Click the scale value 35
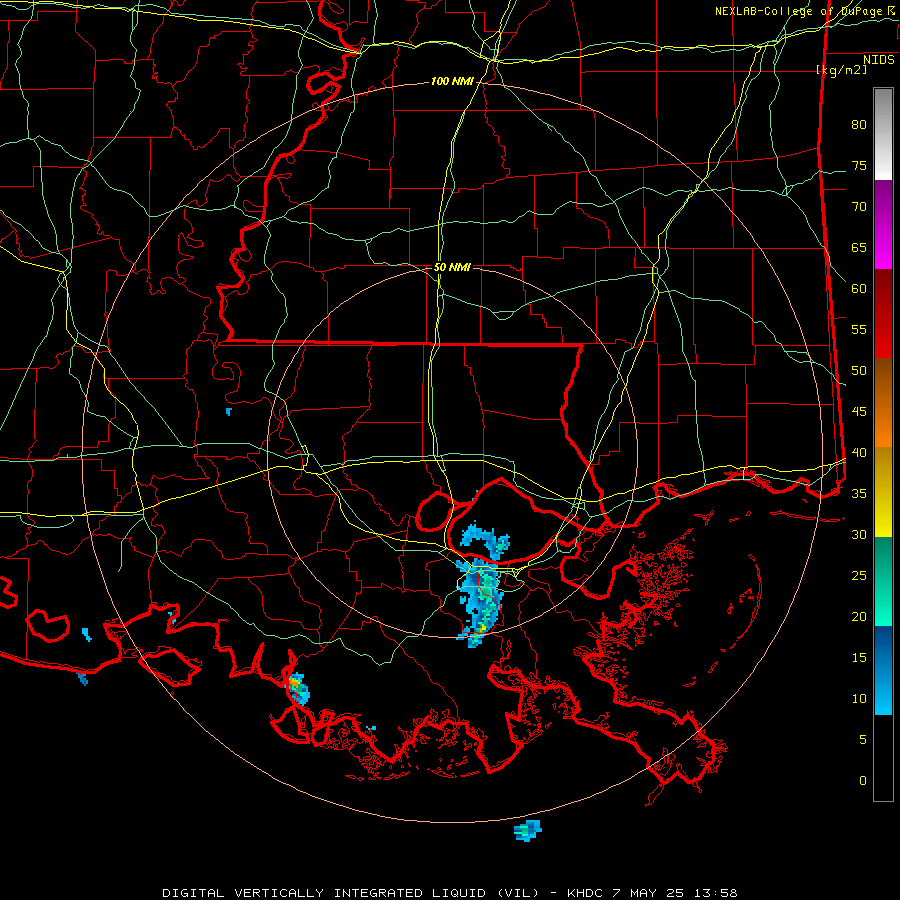 click(x=859, y=494)
